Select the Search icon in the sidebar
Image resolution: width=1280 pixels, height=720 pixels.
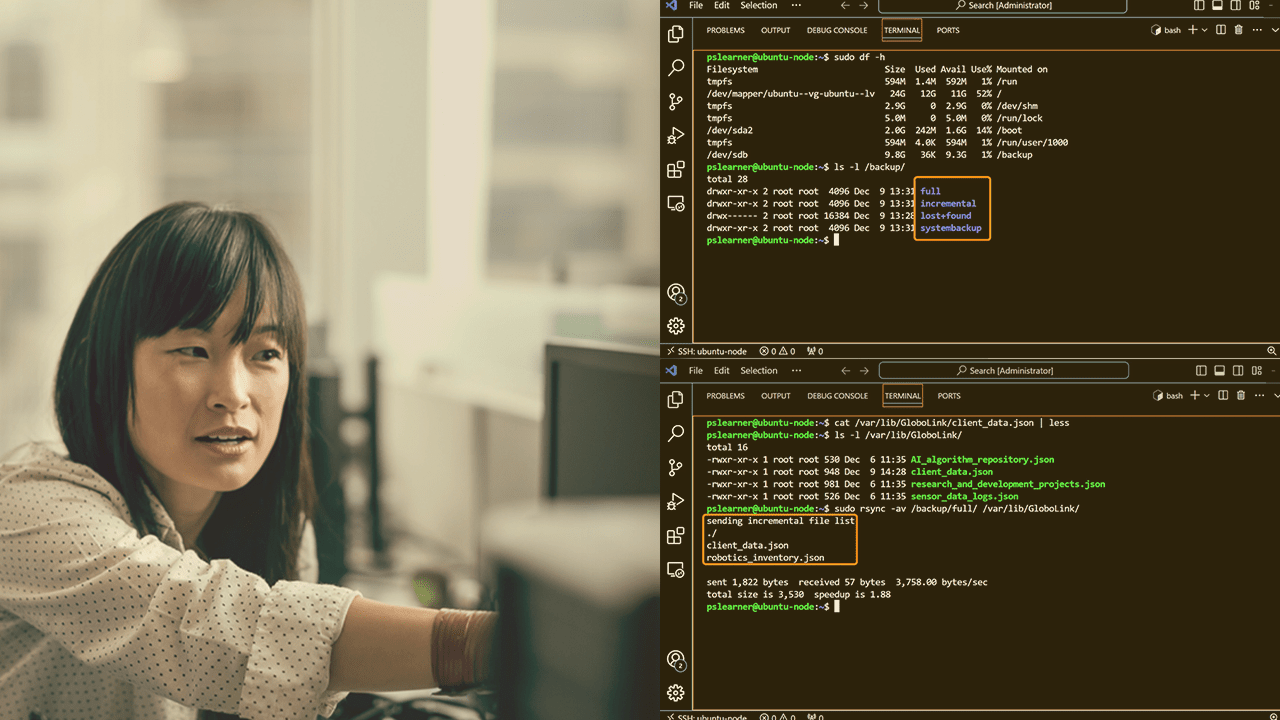[675, 69]
